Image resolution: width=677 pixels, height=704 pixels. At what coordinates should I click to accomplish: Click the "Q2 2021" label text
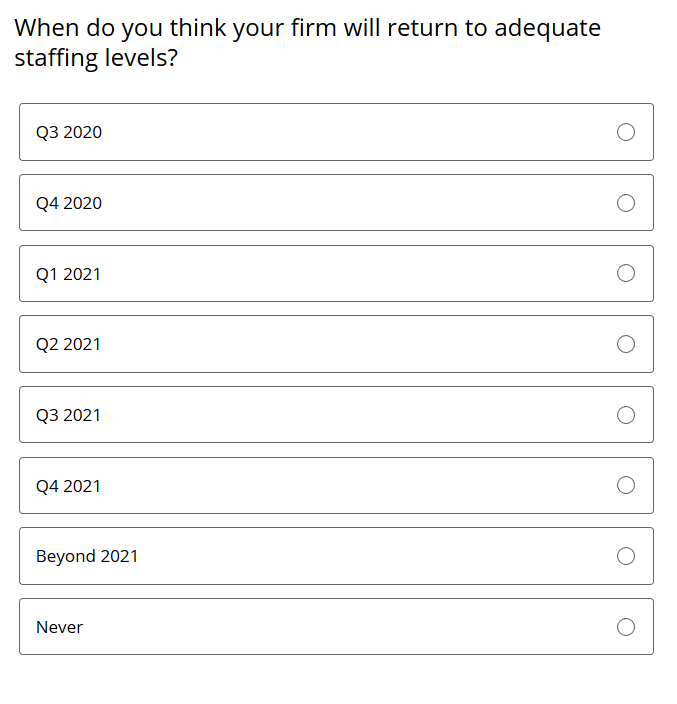tap(68, 344)
